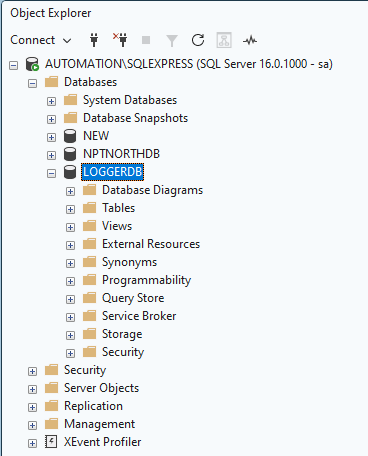Expand the Service Broker node

(x=70, y=317)
